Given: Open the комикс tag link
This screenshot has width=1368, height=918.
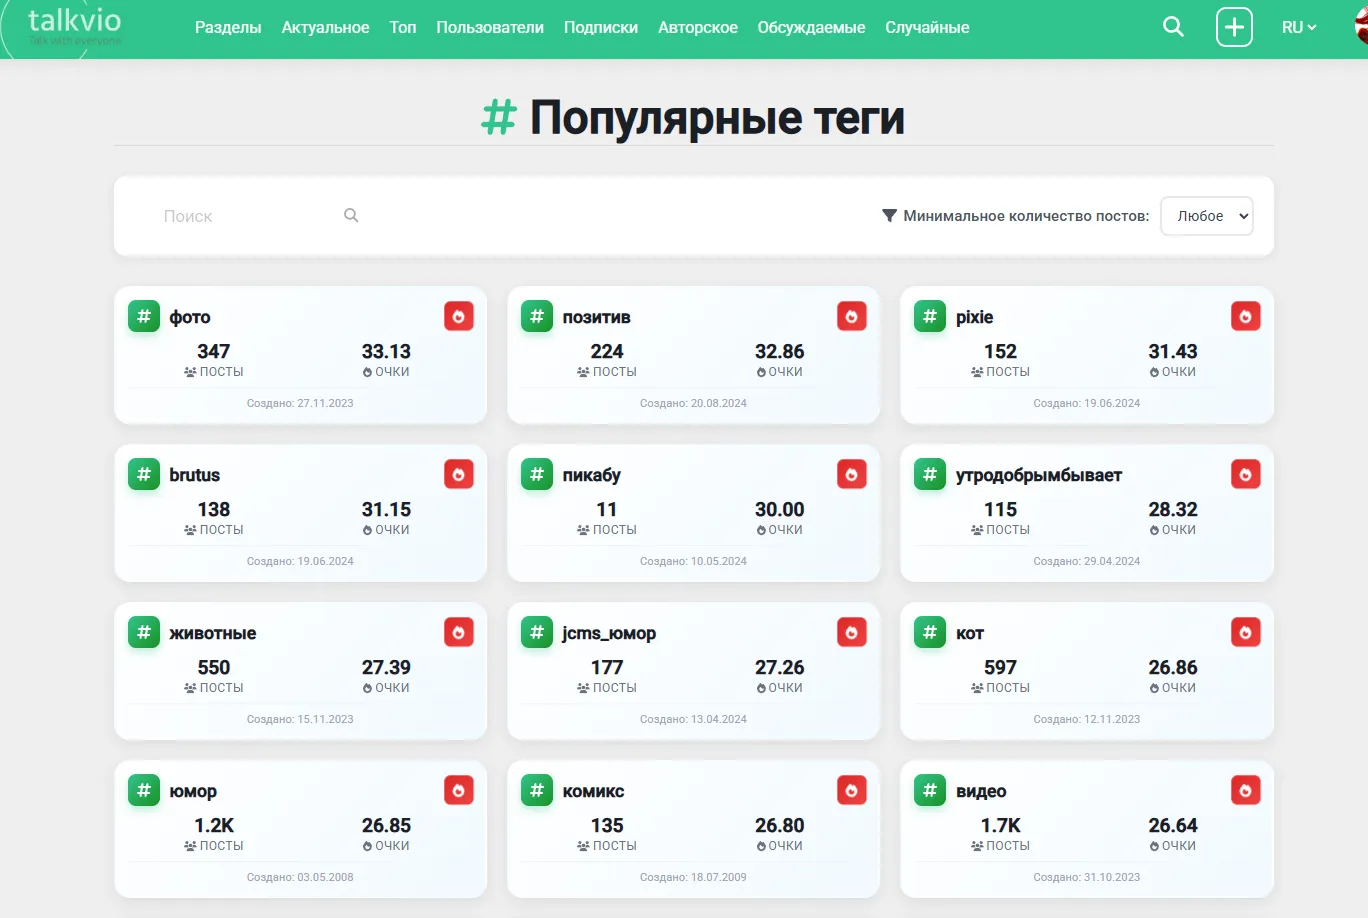Looking at the screenshot, I should [594, 791].
